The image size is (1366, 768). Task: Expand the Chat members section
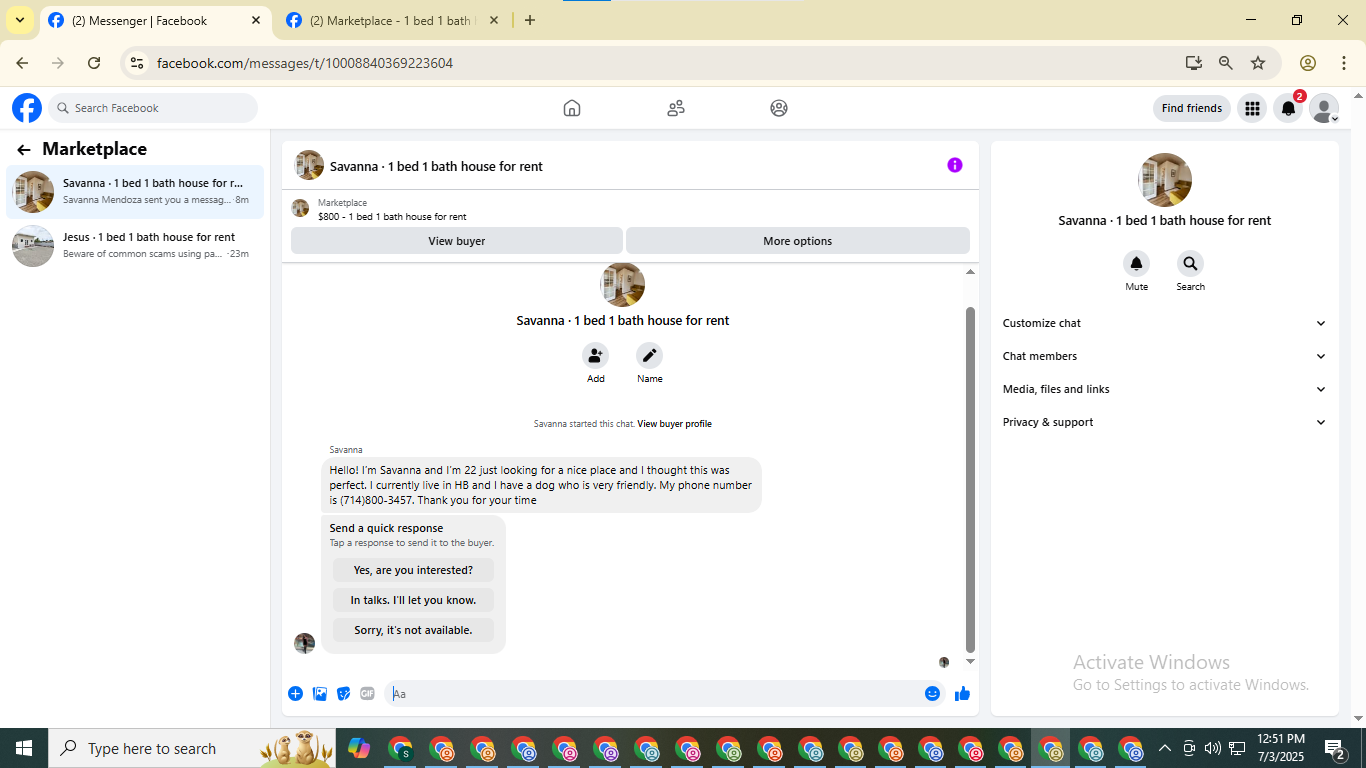coord(1165,356)
